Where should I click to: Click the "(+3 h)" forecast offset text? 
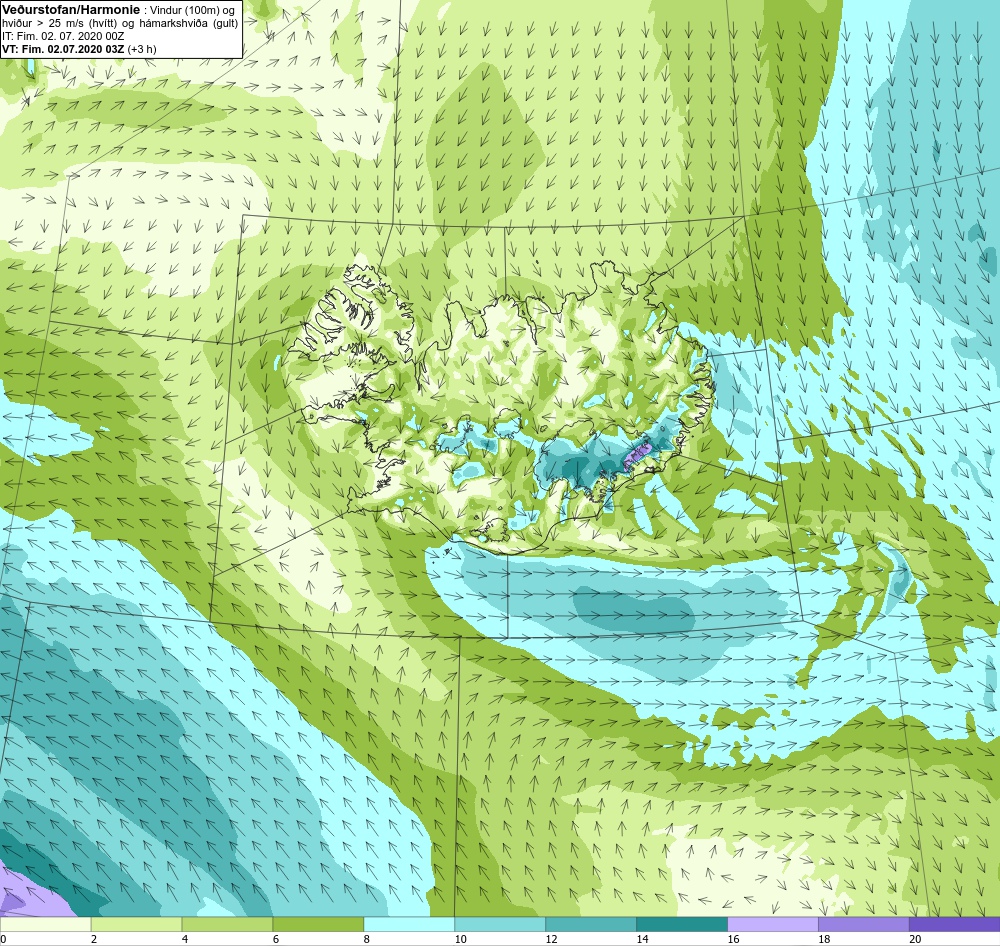pyautogui.click(x=142, y=49)
